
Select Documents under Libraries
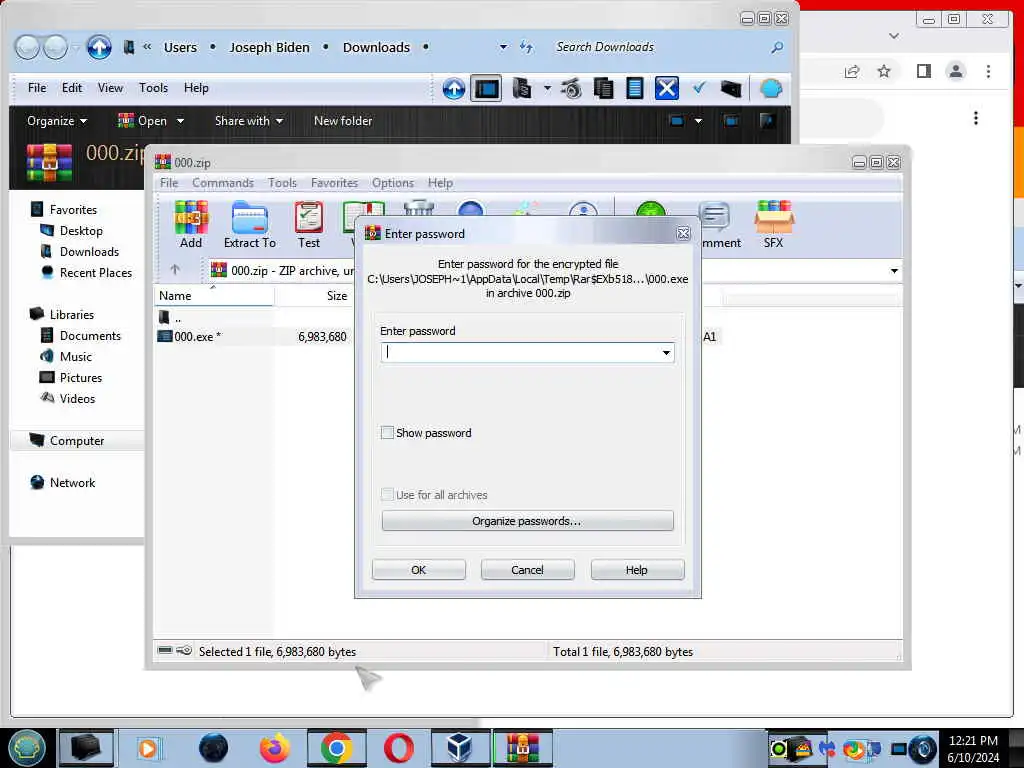coord(90,336)
